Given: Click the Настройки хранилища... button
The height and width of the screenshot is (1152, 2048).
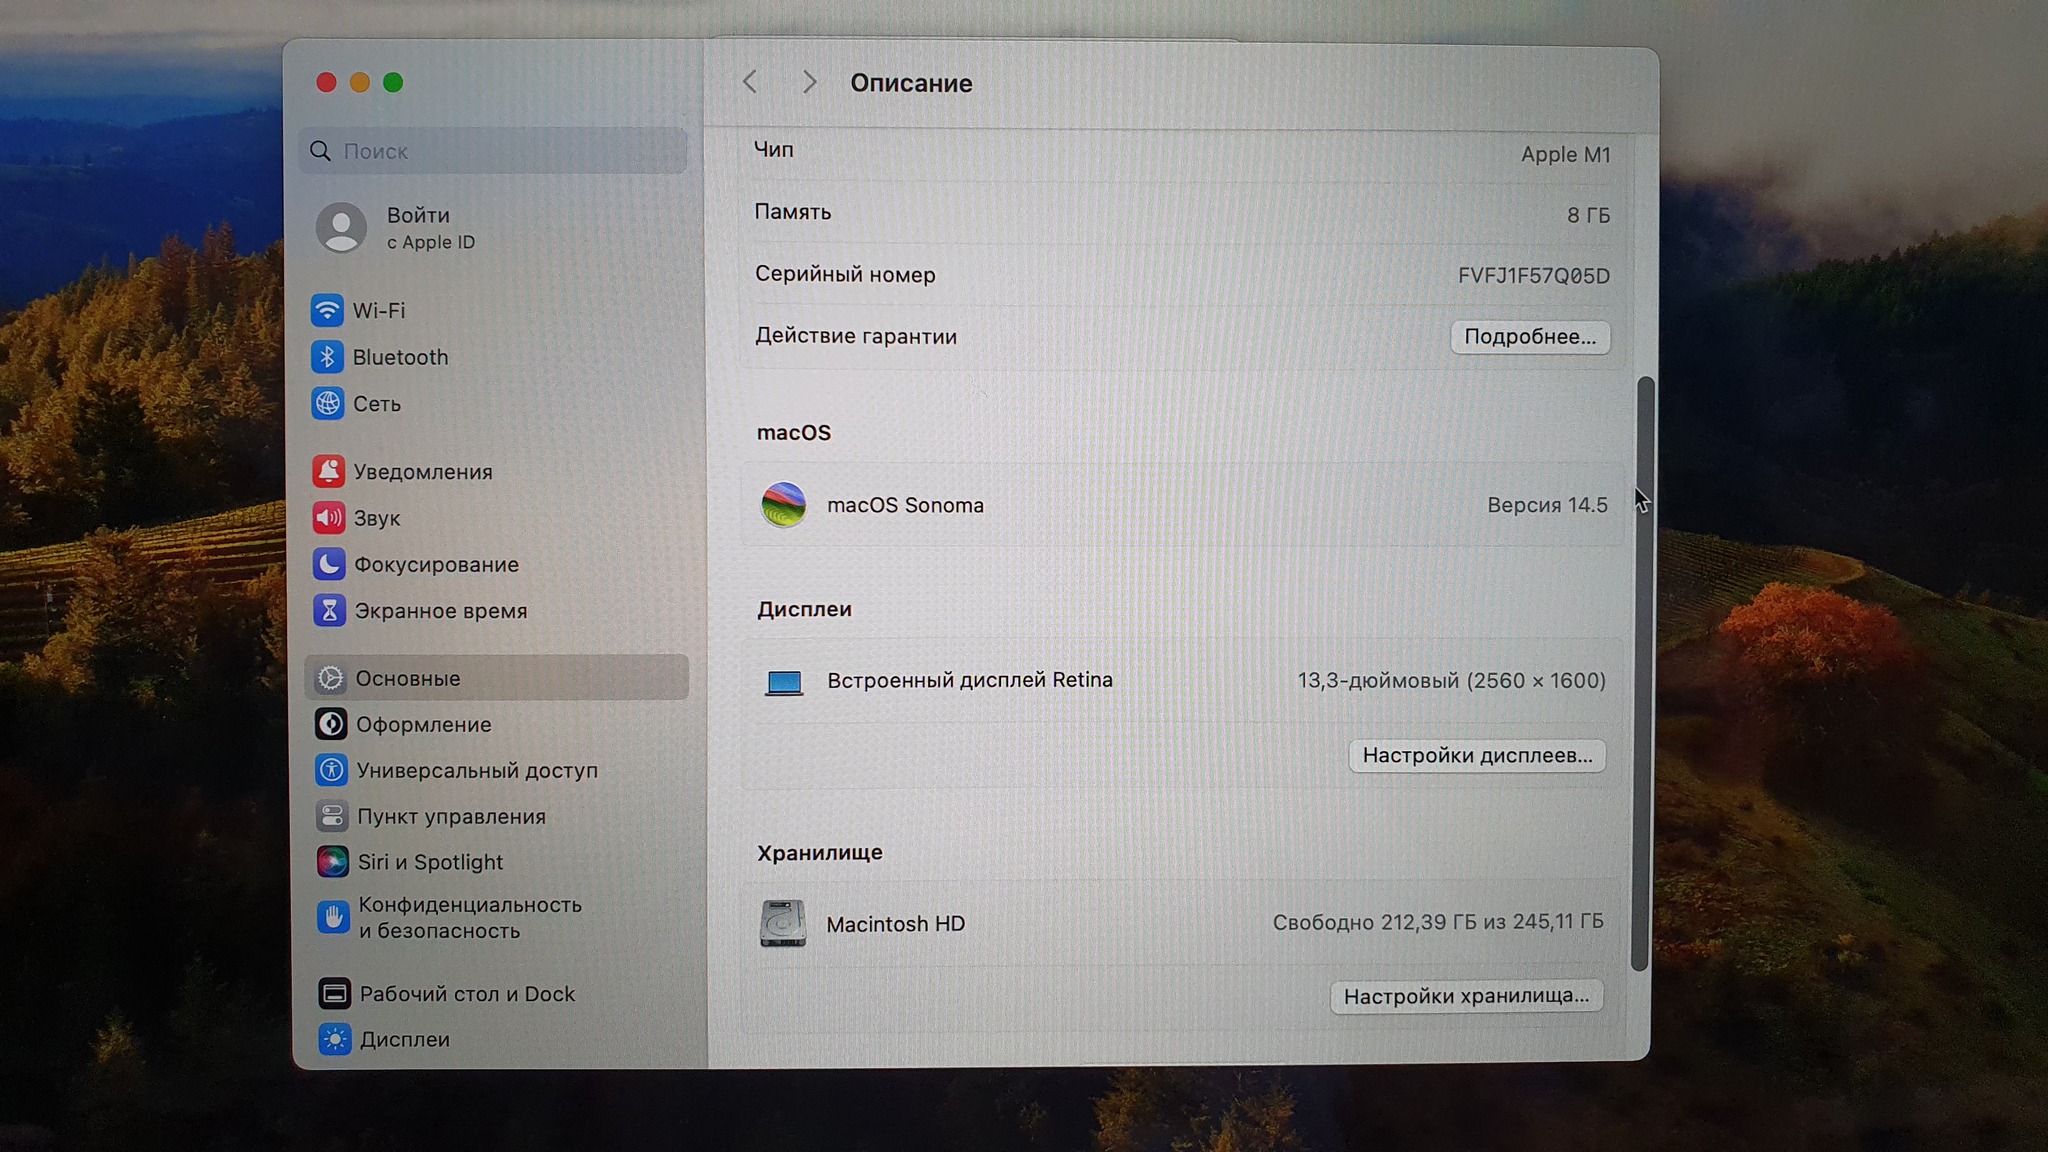Looking at the screenshot, I should pos(1466,996).
